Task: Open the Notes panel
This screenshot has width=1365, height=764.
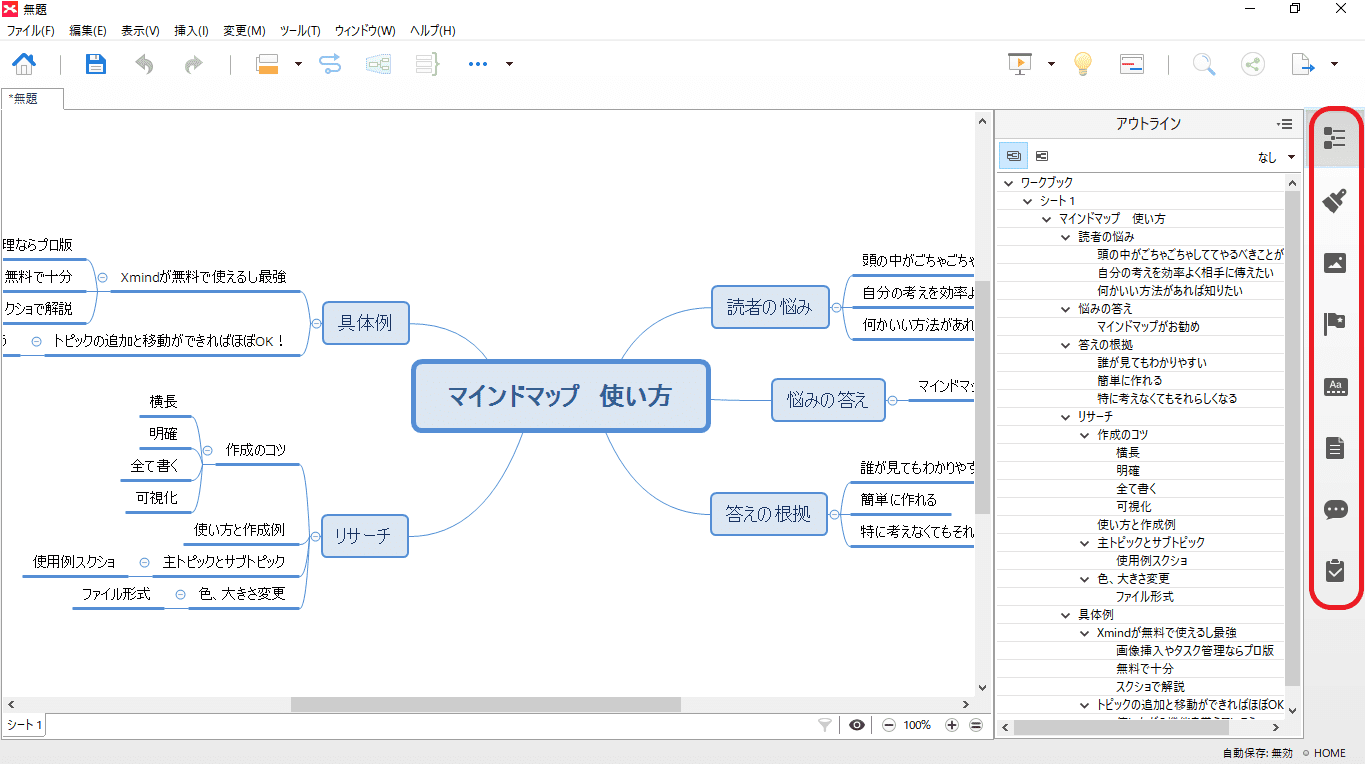Action: pyautogui.click(x=1335, y=448)
